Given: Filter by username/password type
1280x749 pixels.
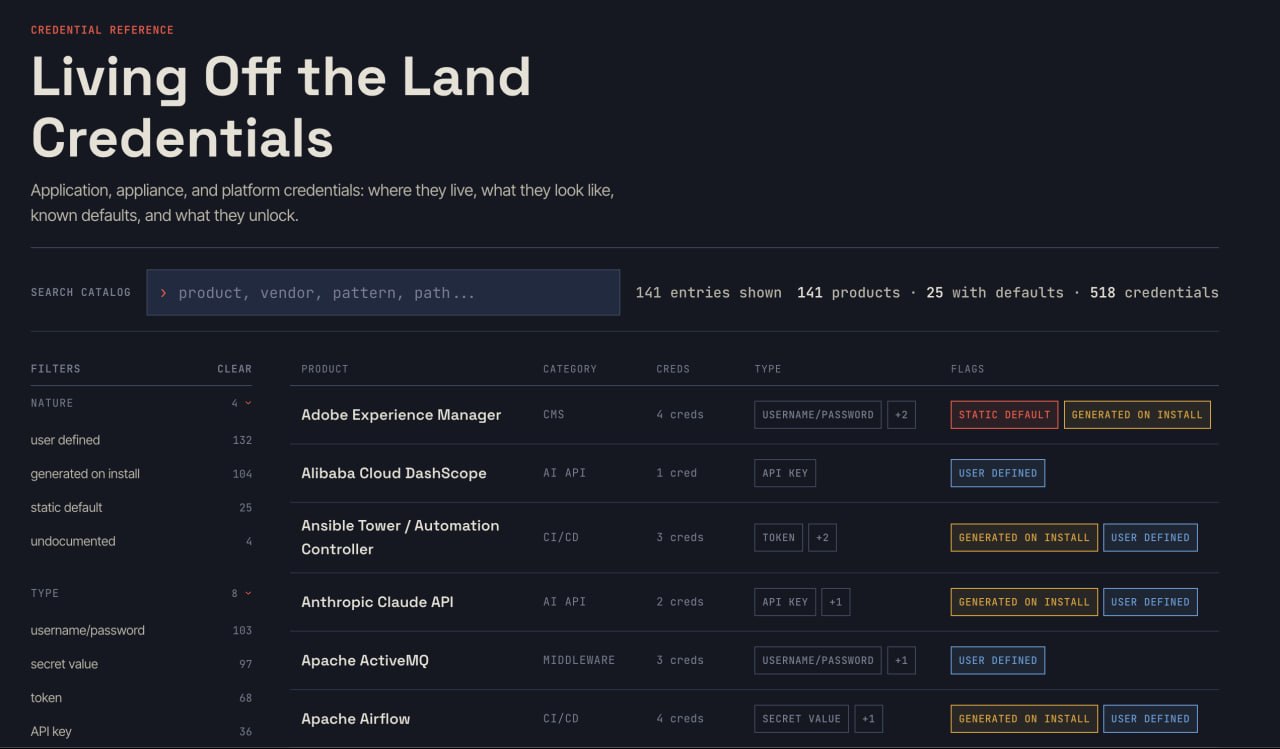Looking at the screenshot, I should 141,630.
